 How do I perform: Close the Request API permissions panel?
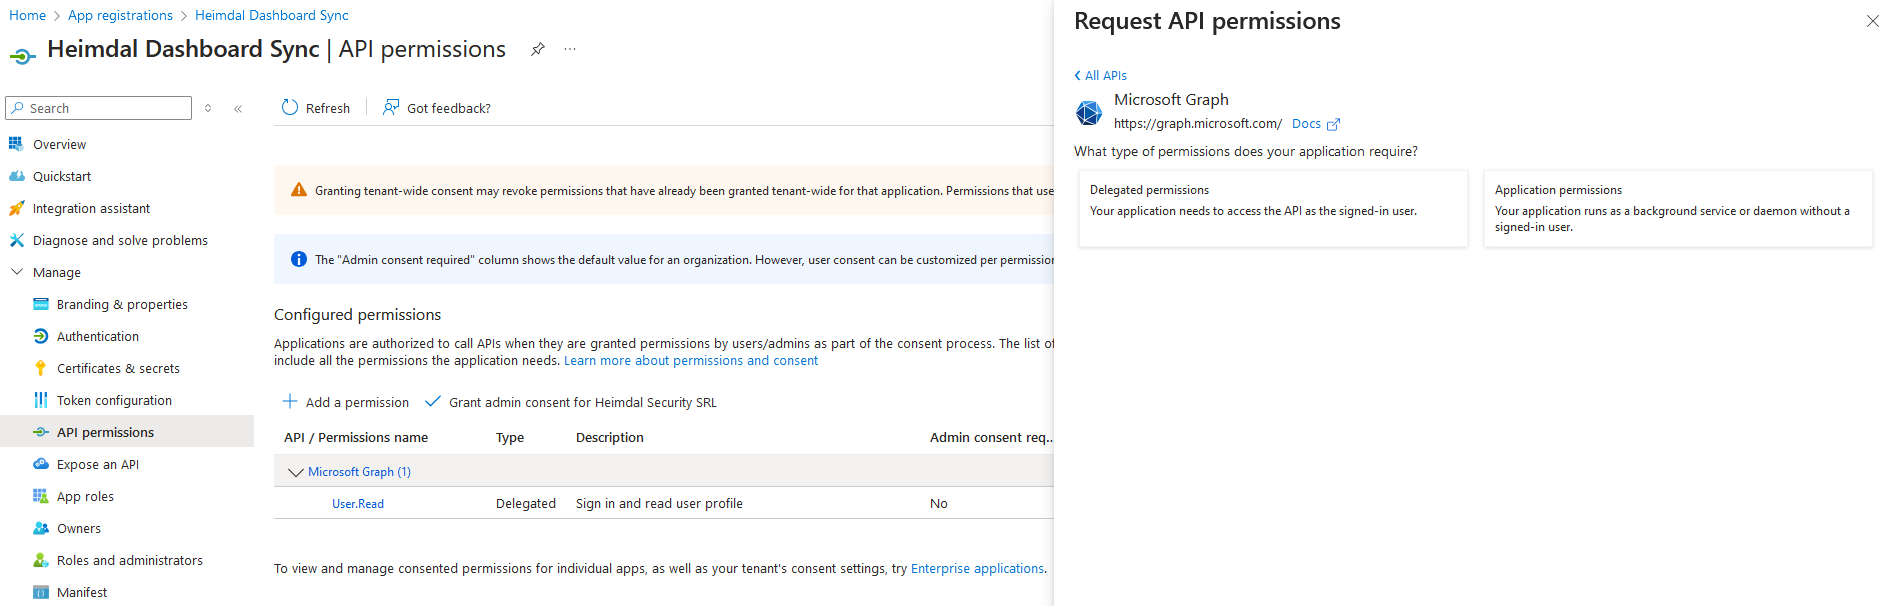coord(1872,21)
